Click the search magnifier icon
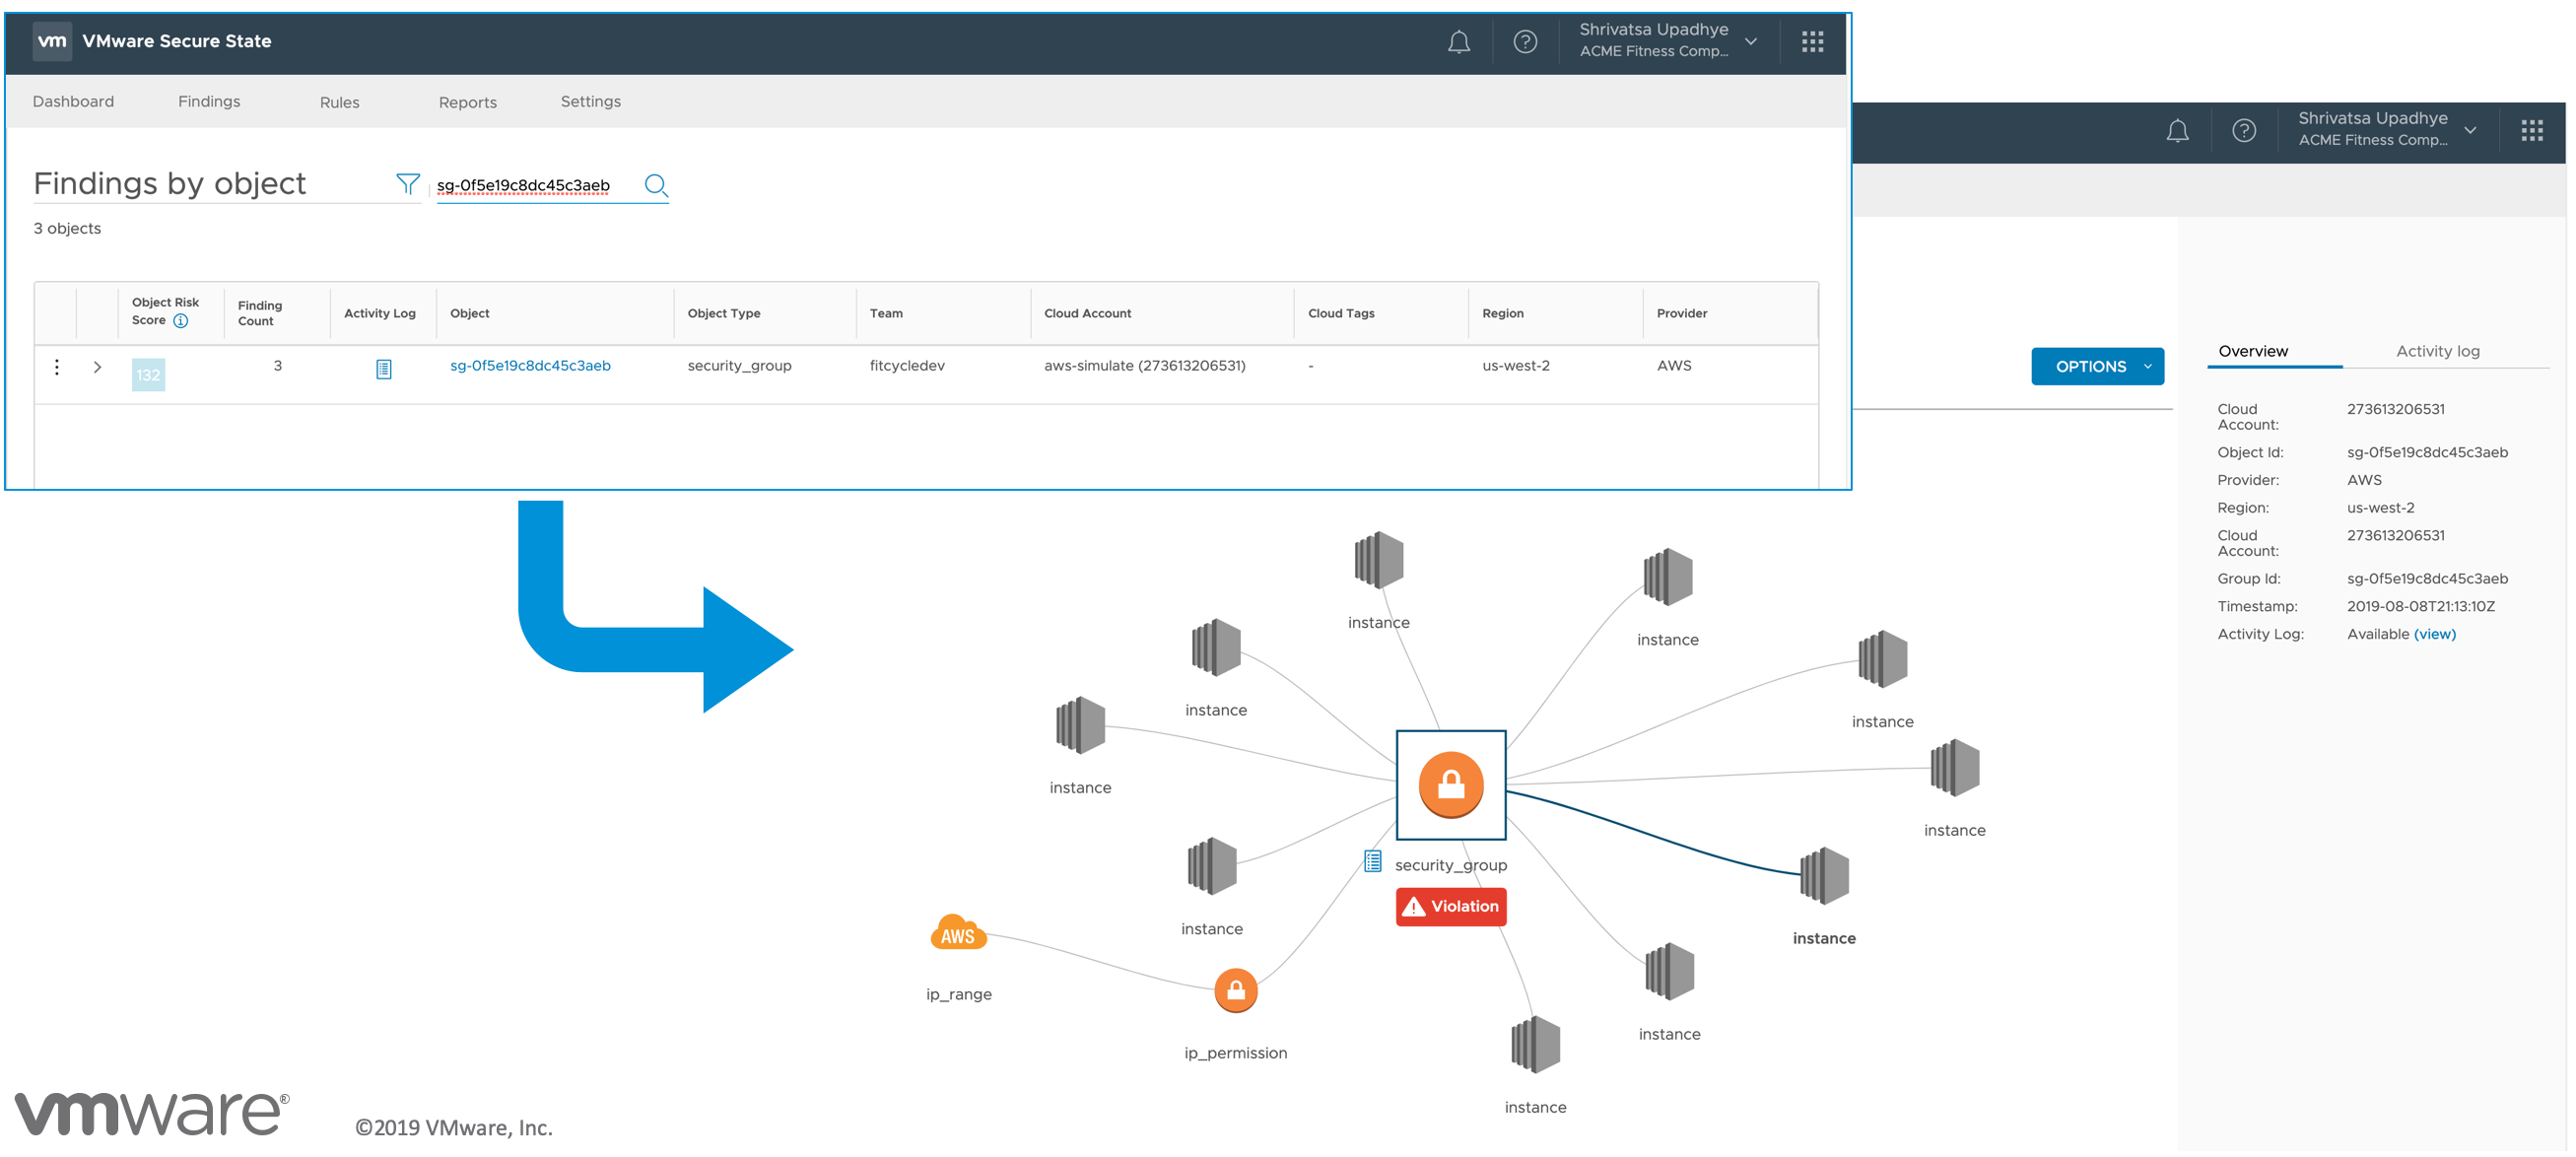Screen dimensions: 2576x1157 pyautogui.click(x=656, y=185)
